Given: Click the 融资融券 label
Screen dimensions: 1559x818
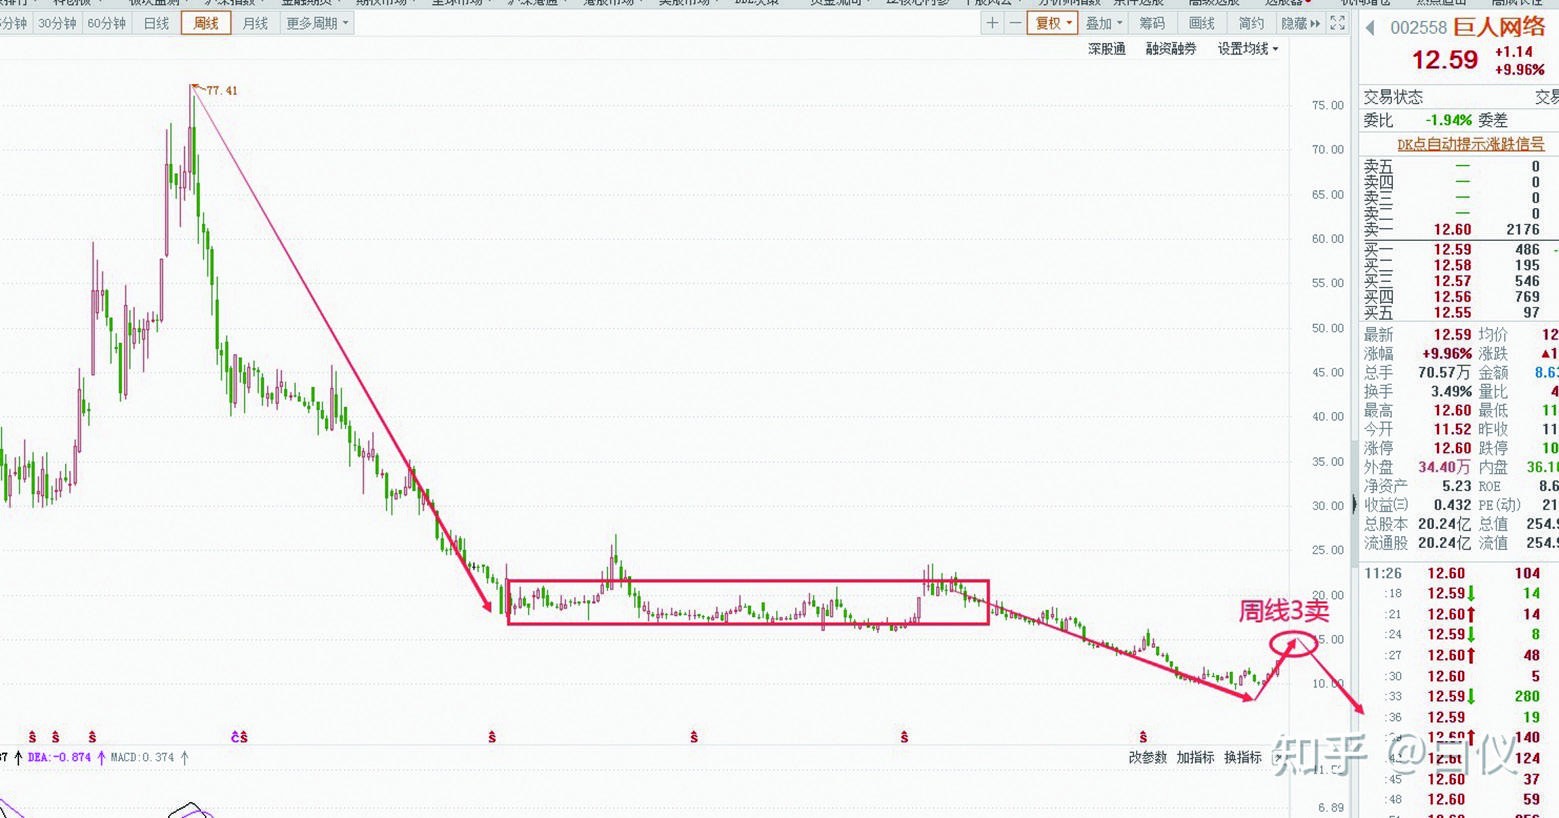Looking at the screenshot, I should click(1170, 49).
